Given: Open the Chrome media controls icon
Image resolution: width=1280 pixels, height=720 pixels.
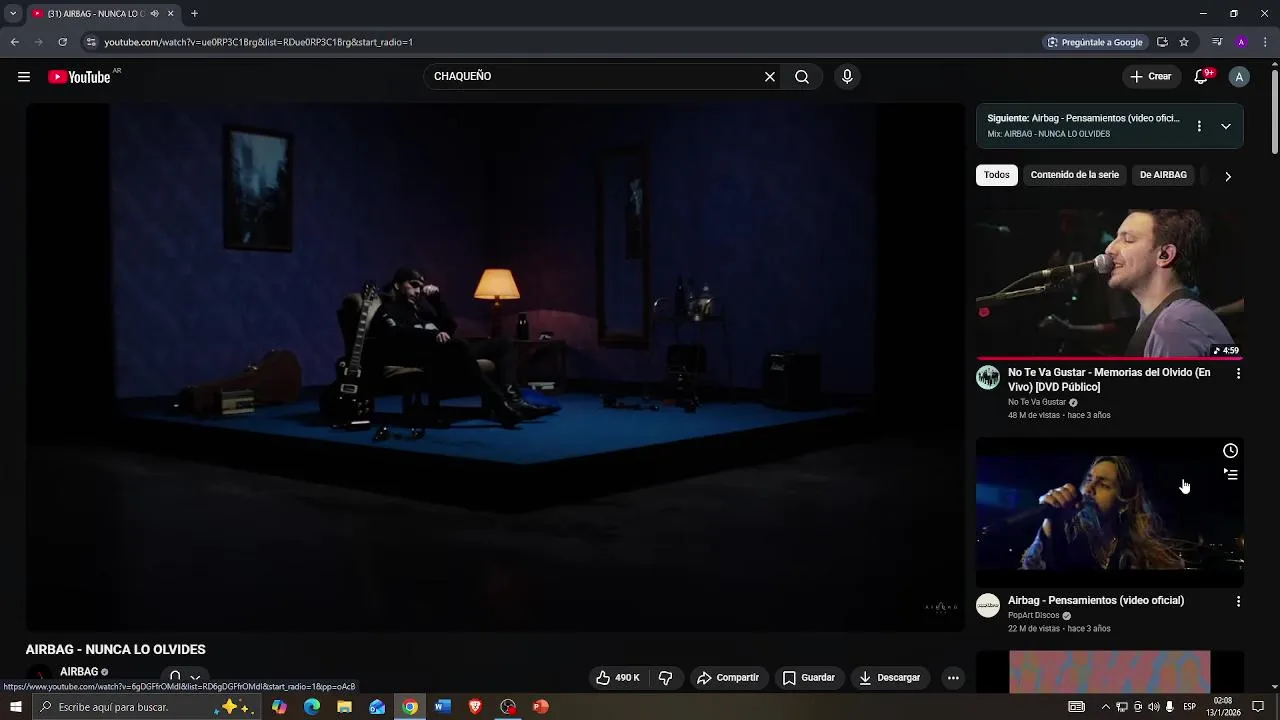Looking at the screenshot, I should [x=1217, y=42].
